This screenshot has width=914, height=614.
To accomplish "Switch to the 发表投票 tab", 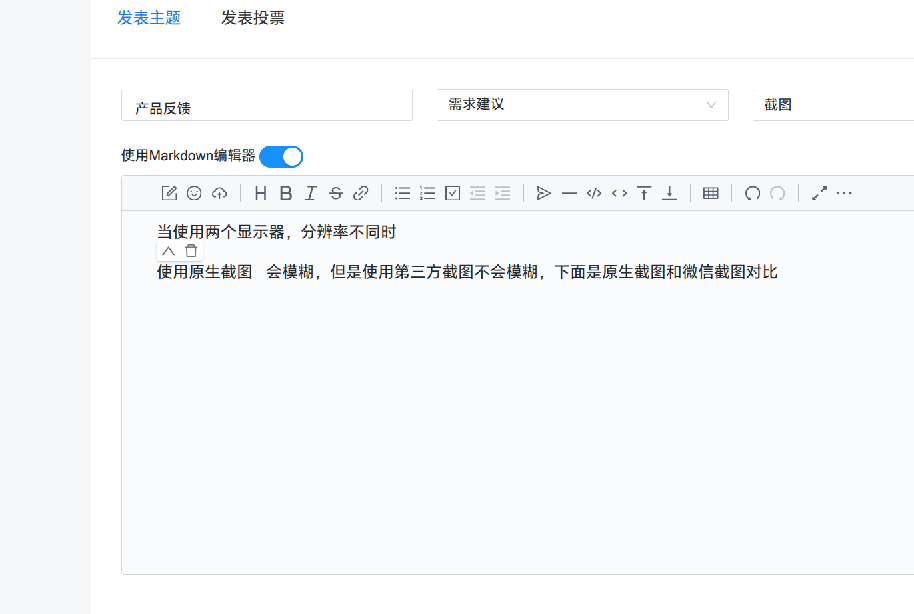I will 252,18.
